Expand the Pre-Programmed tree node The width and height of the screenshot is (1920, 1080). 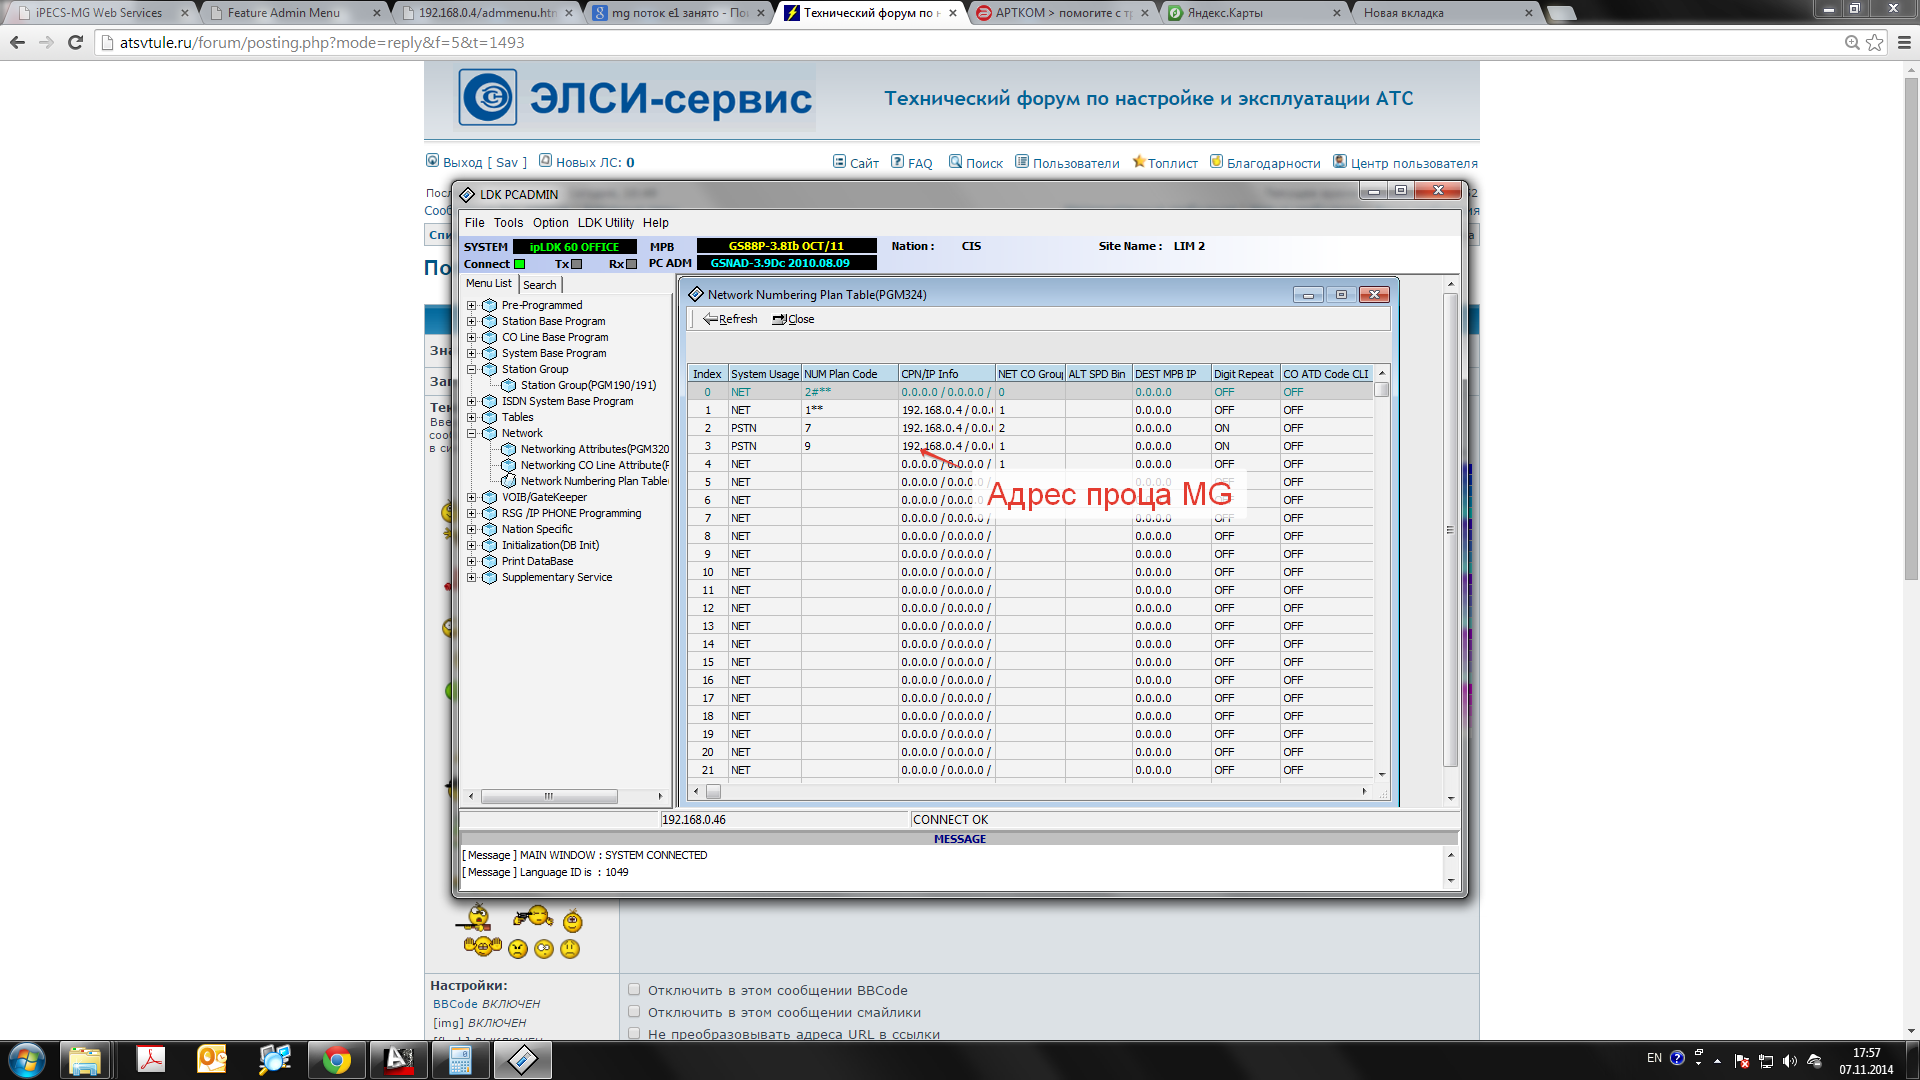(471, 305)
